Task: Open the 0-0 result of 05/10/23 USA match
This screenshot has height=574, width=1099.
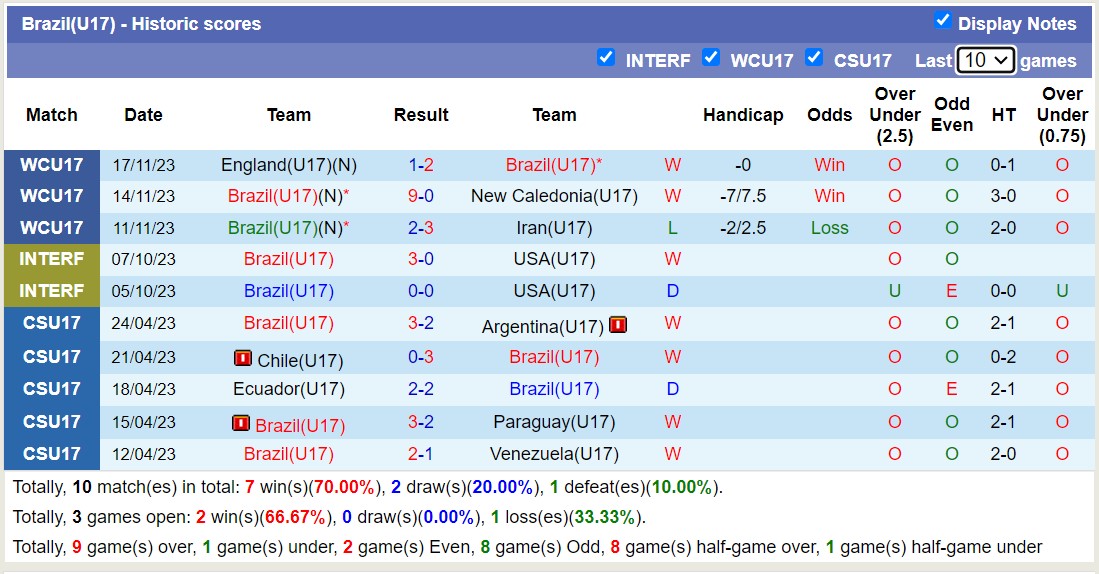Action: pyautogui.click(x=420, y=291)
